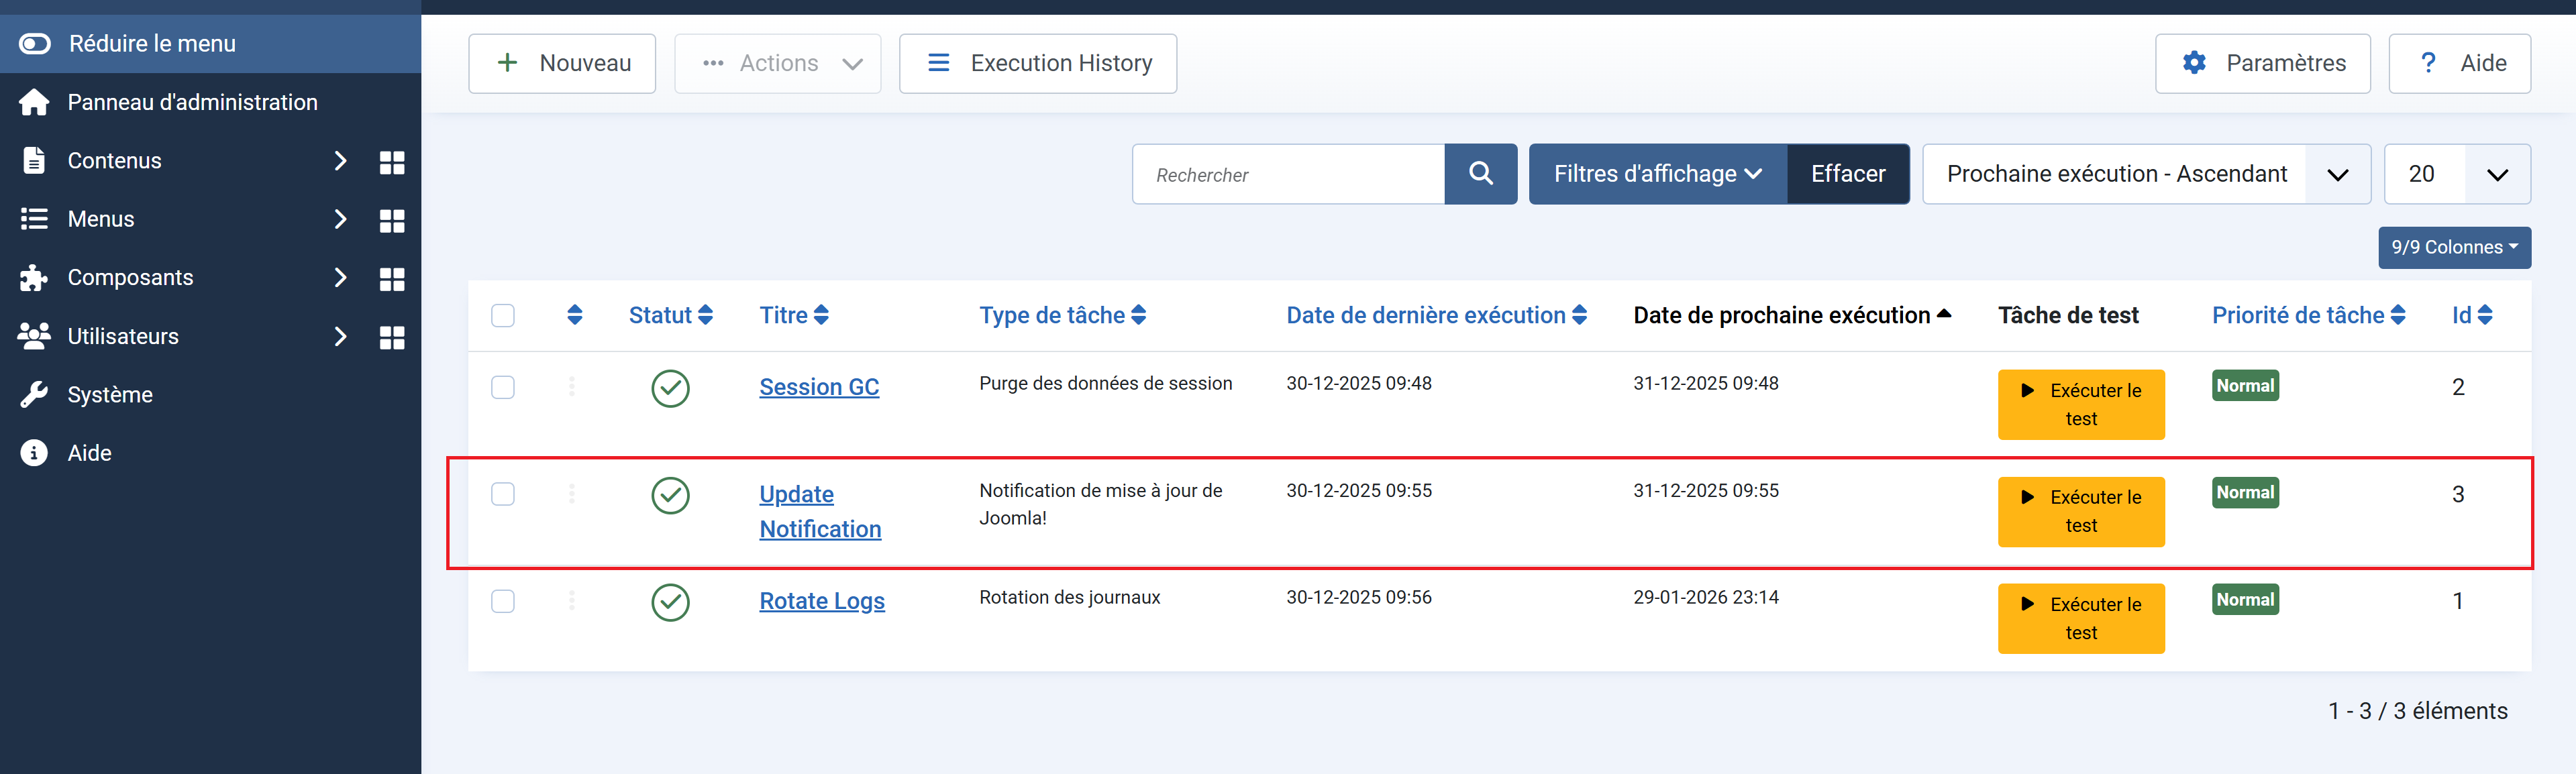
Task: Open Système in the sidebar menu
Action: pos(110,395)
